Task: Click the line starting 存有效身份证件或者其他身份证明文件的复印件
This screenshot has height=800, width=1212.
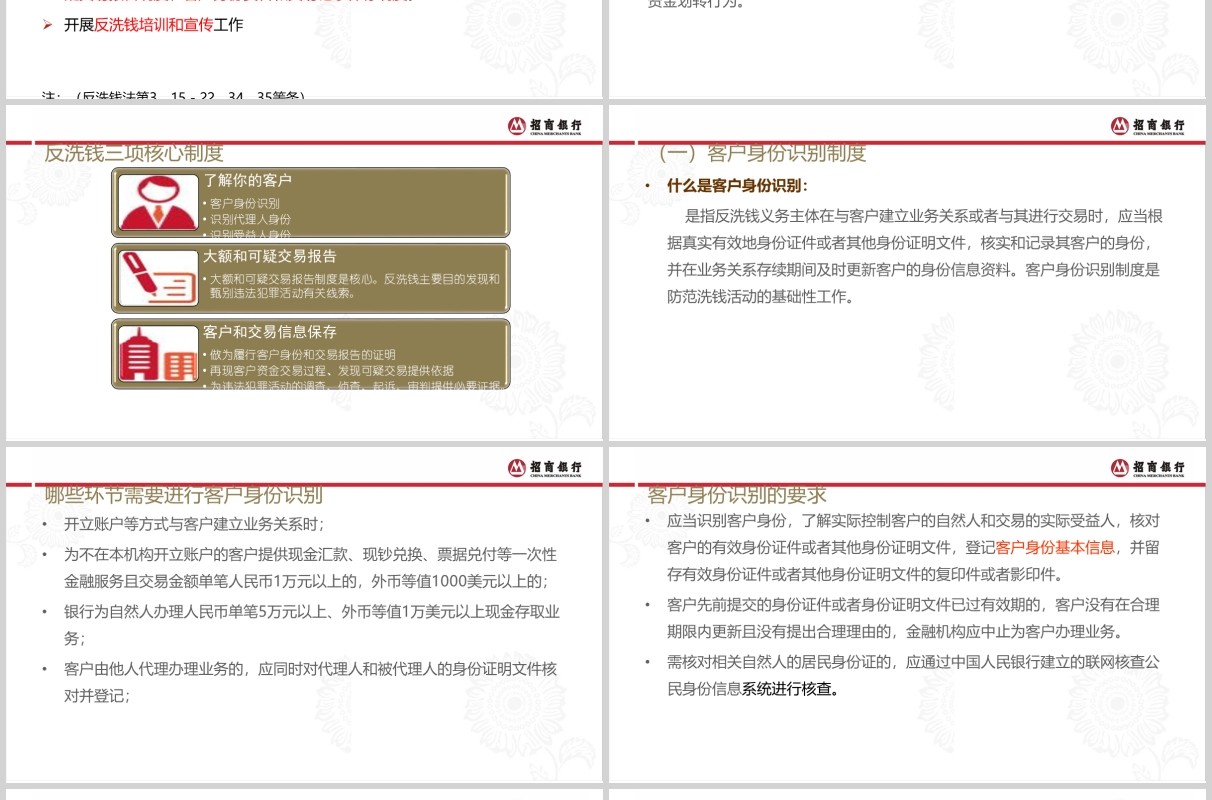Action: point(866,575)
